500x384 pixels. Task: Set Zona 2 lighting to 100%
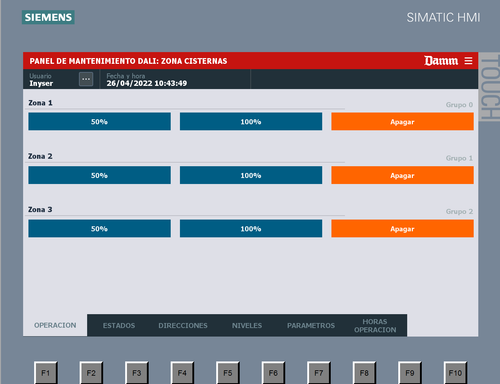pos(251,175)
